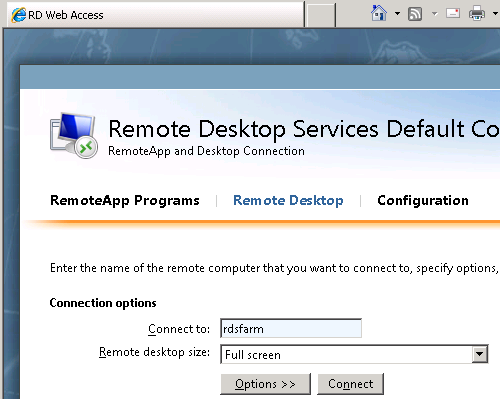The height and width of the screenshot is (399, 500).
Task: Click the Connection options heading
Action: pyautogui.click(x=103, y=303)
